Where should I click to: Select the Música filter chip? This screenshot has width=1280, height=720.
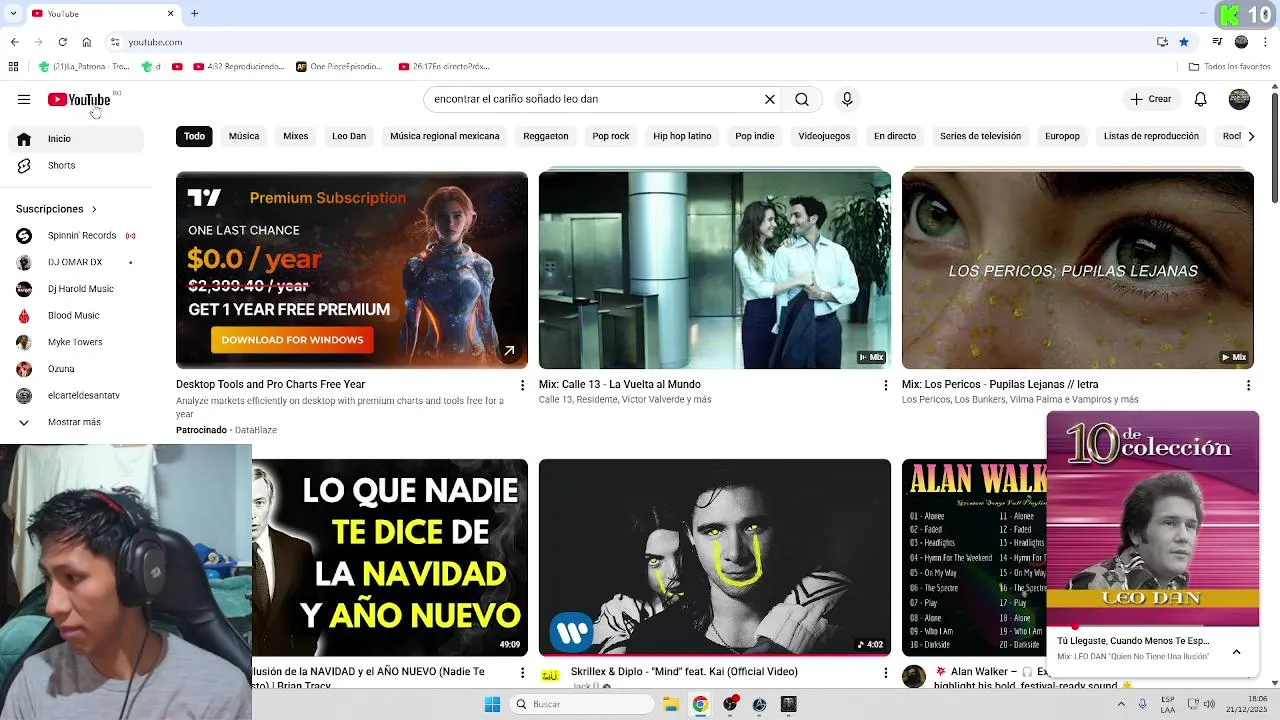tap(244, 136)
